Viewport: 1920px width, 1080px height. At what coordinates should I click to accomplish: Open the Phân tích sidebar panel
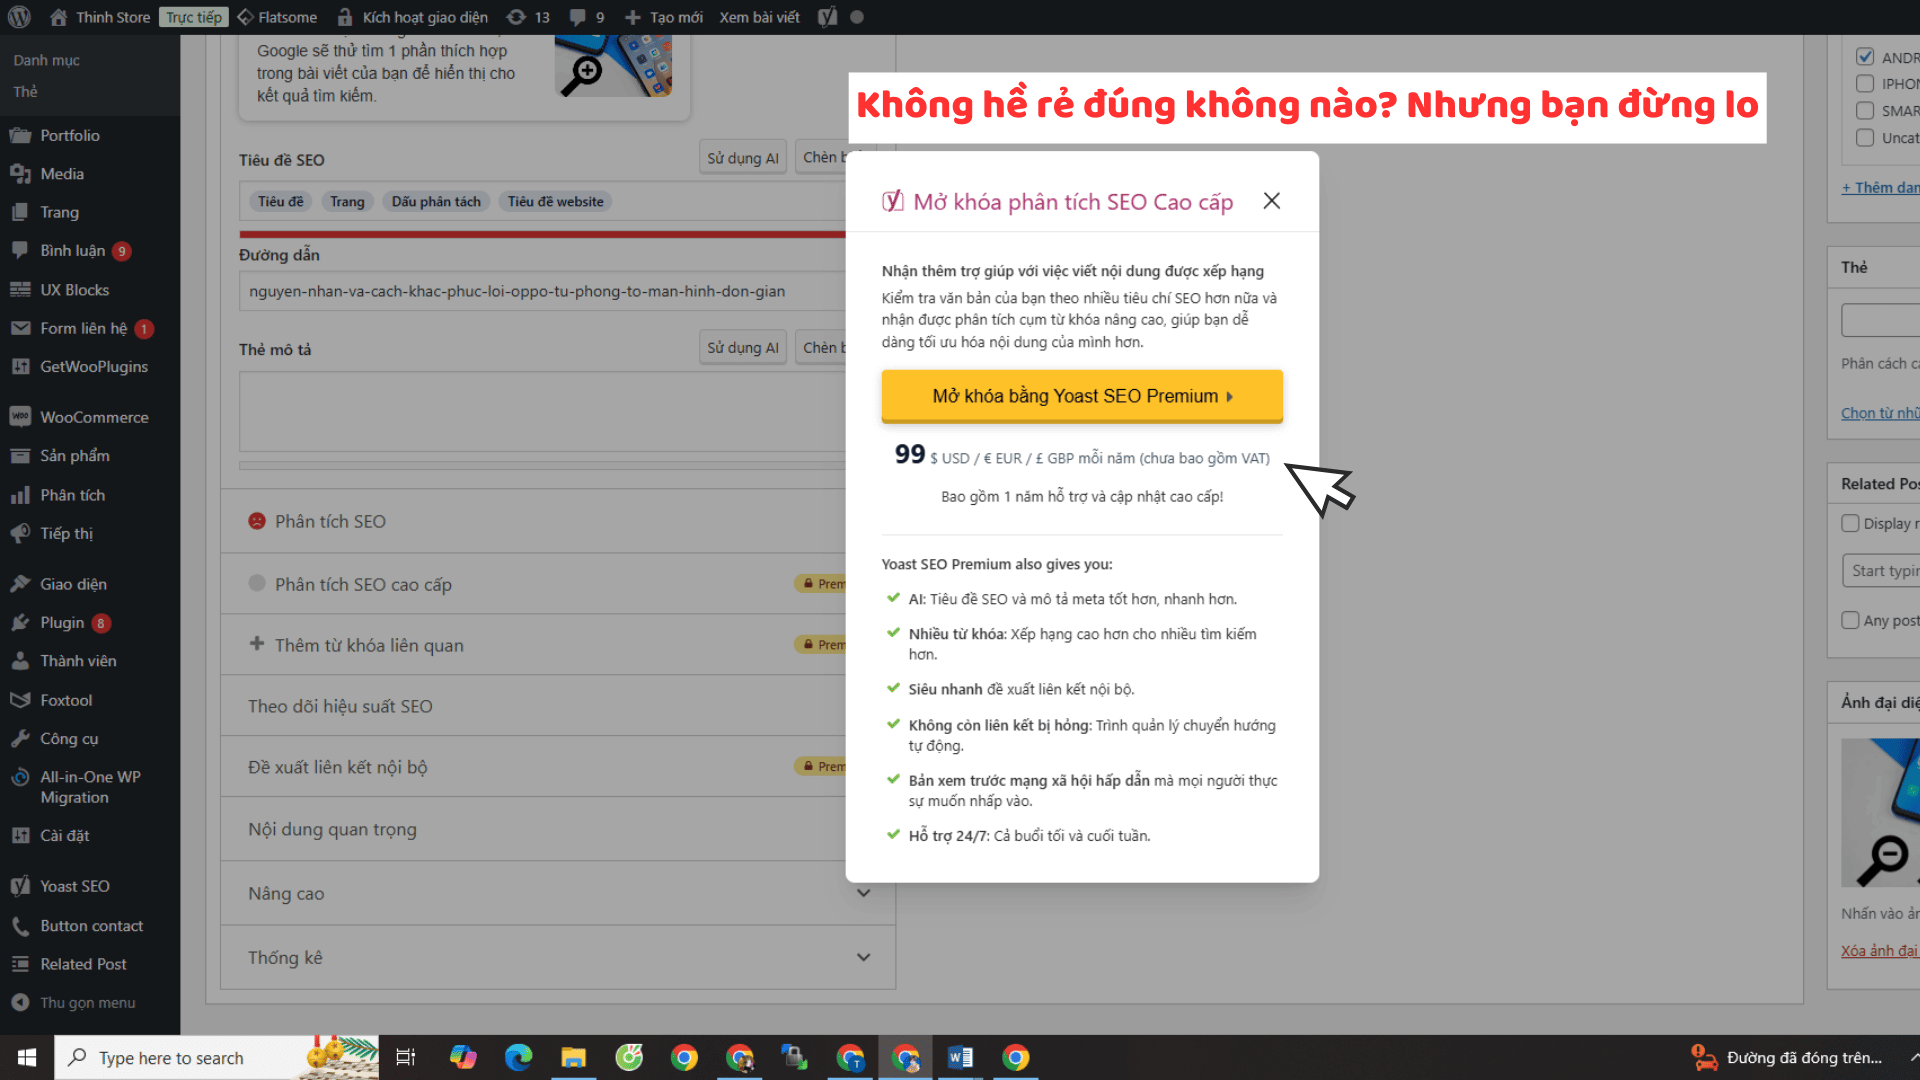point(71,494)
